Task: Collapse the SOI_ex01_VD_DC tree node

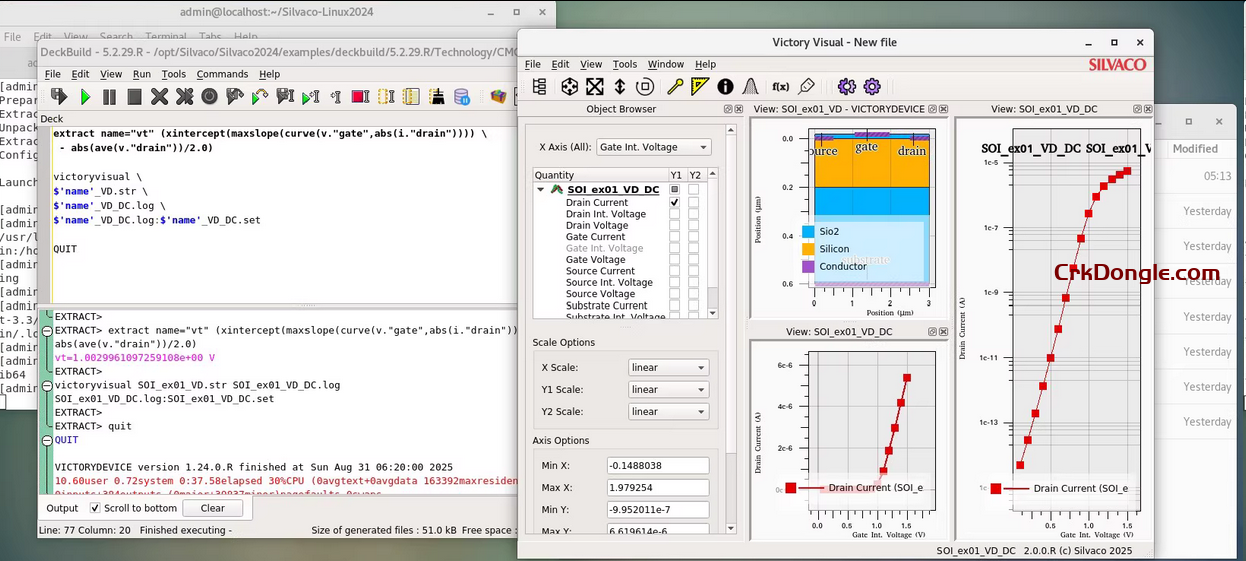Action: (541, 189)
